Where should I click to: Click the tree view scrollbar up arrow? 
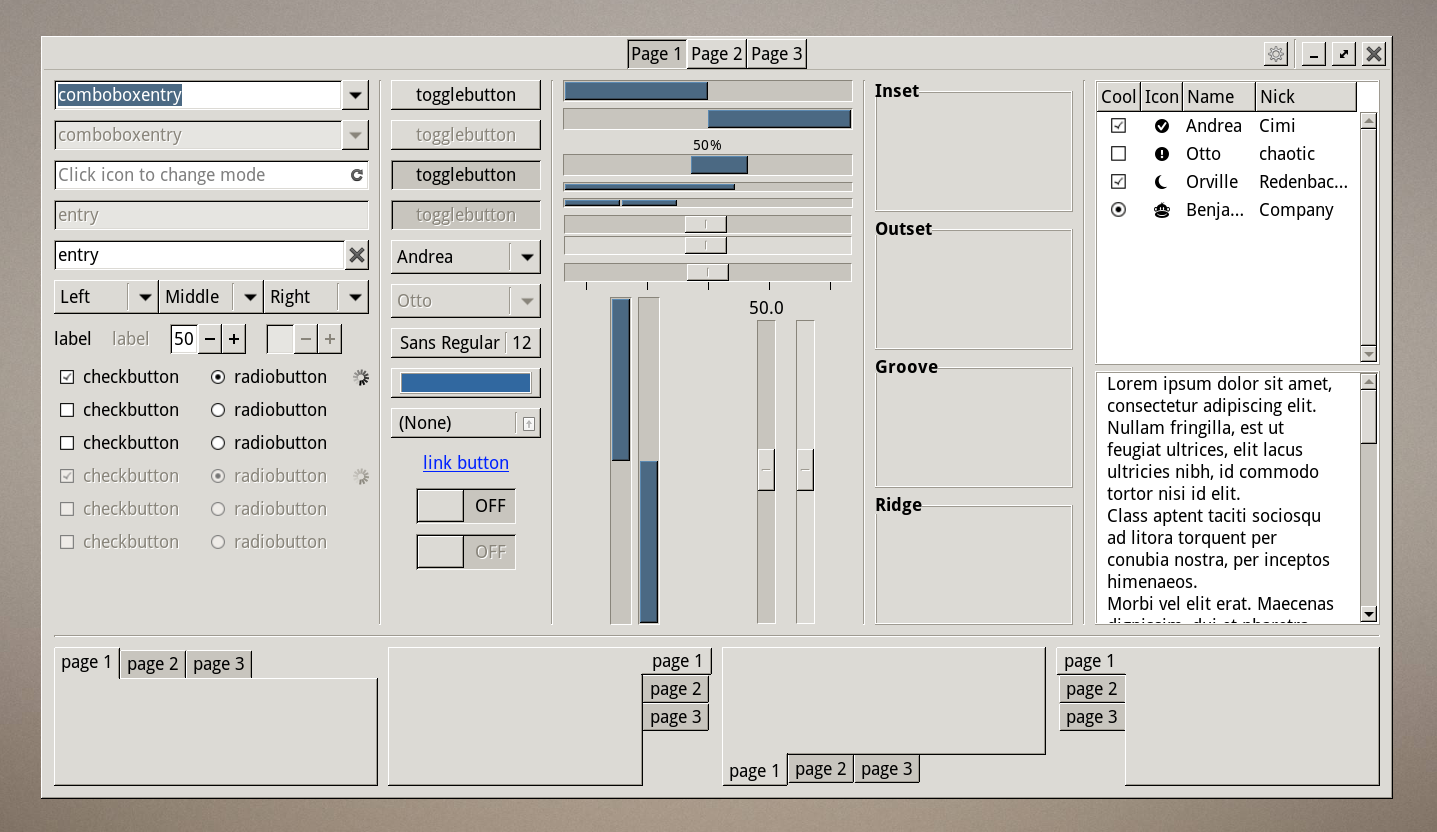point(1369,120)
